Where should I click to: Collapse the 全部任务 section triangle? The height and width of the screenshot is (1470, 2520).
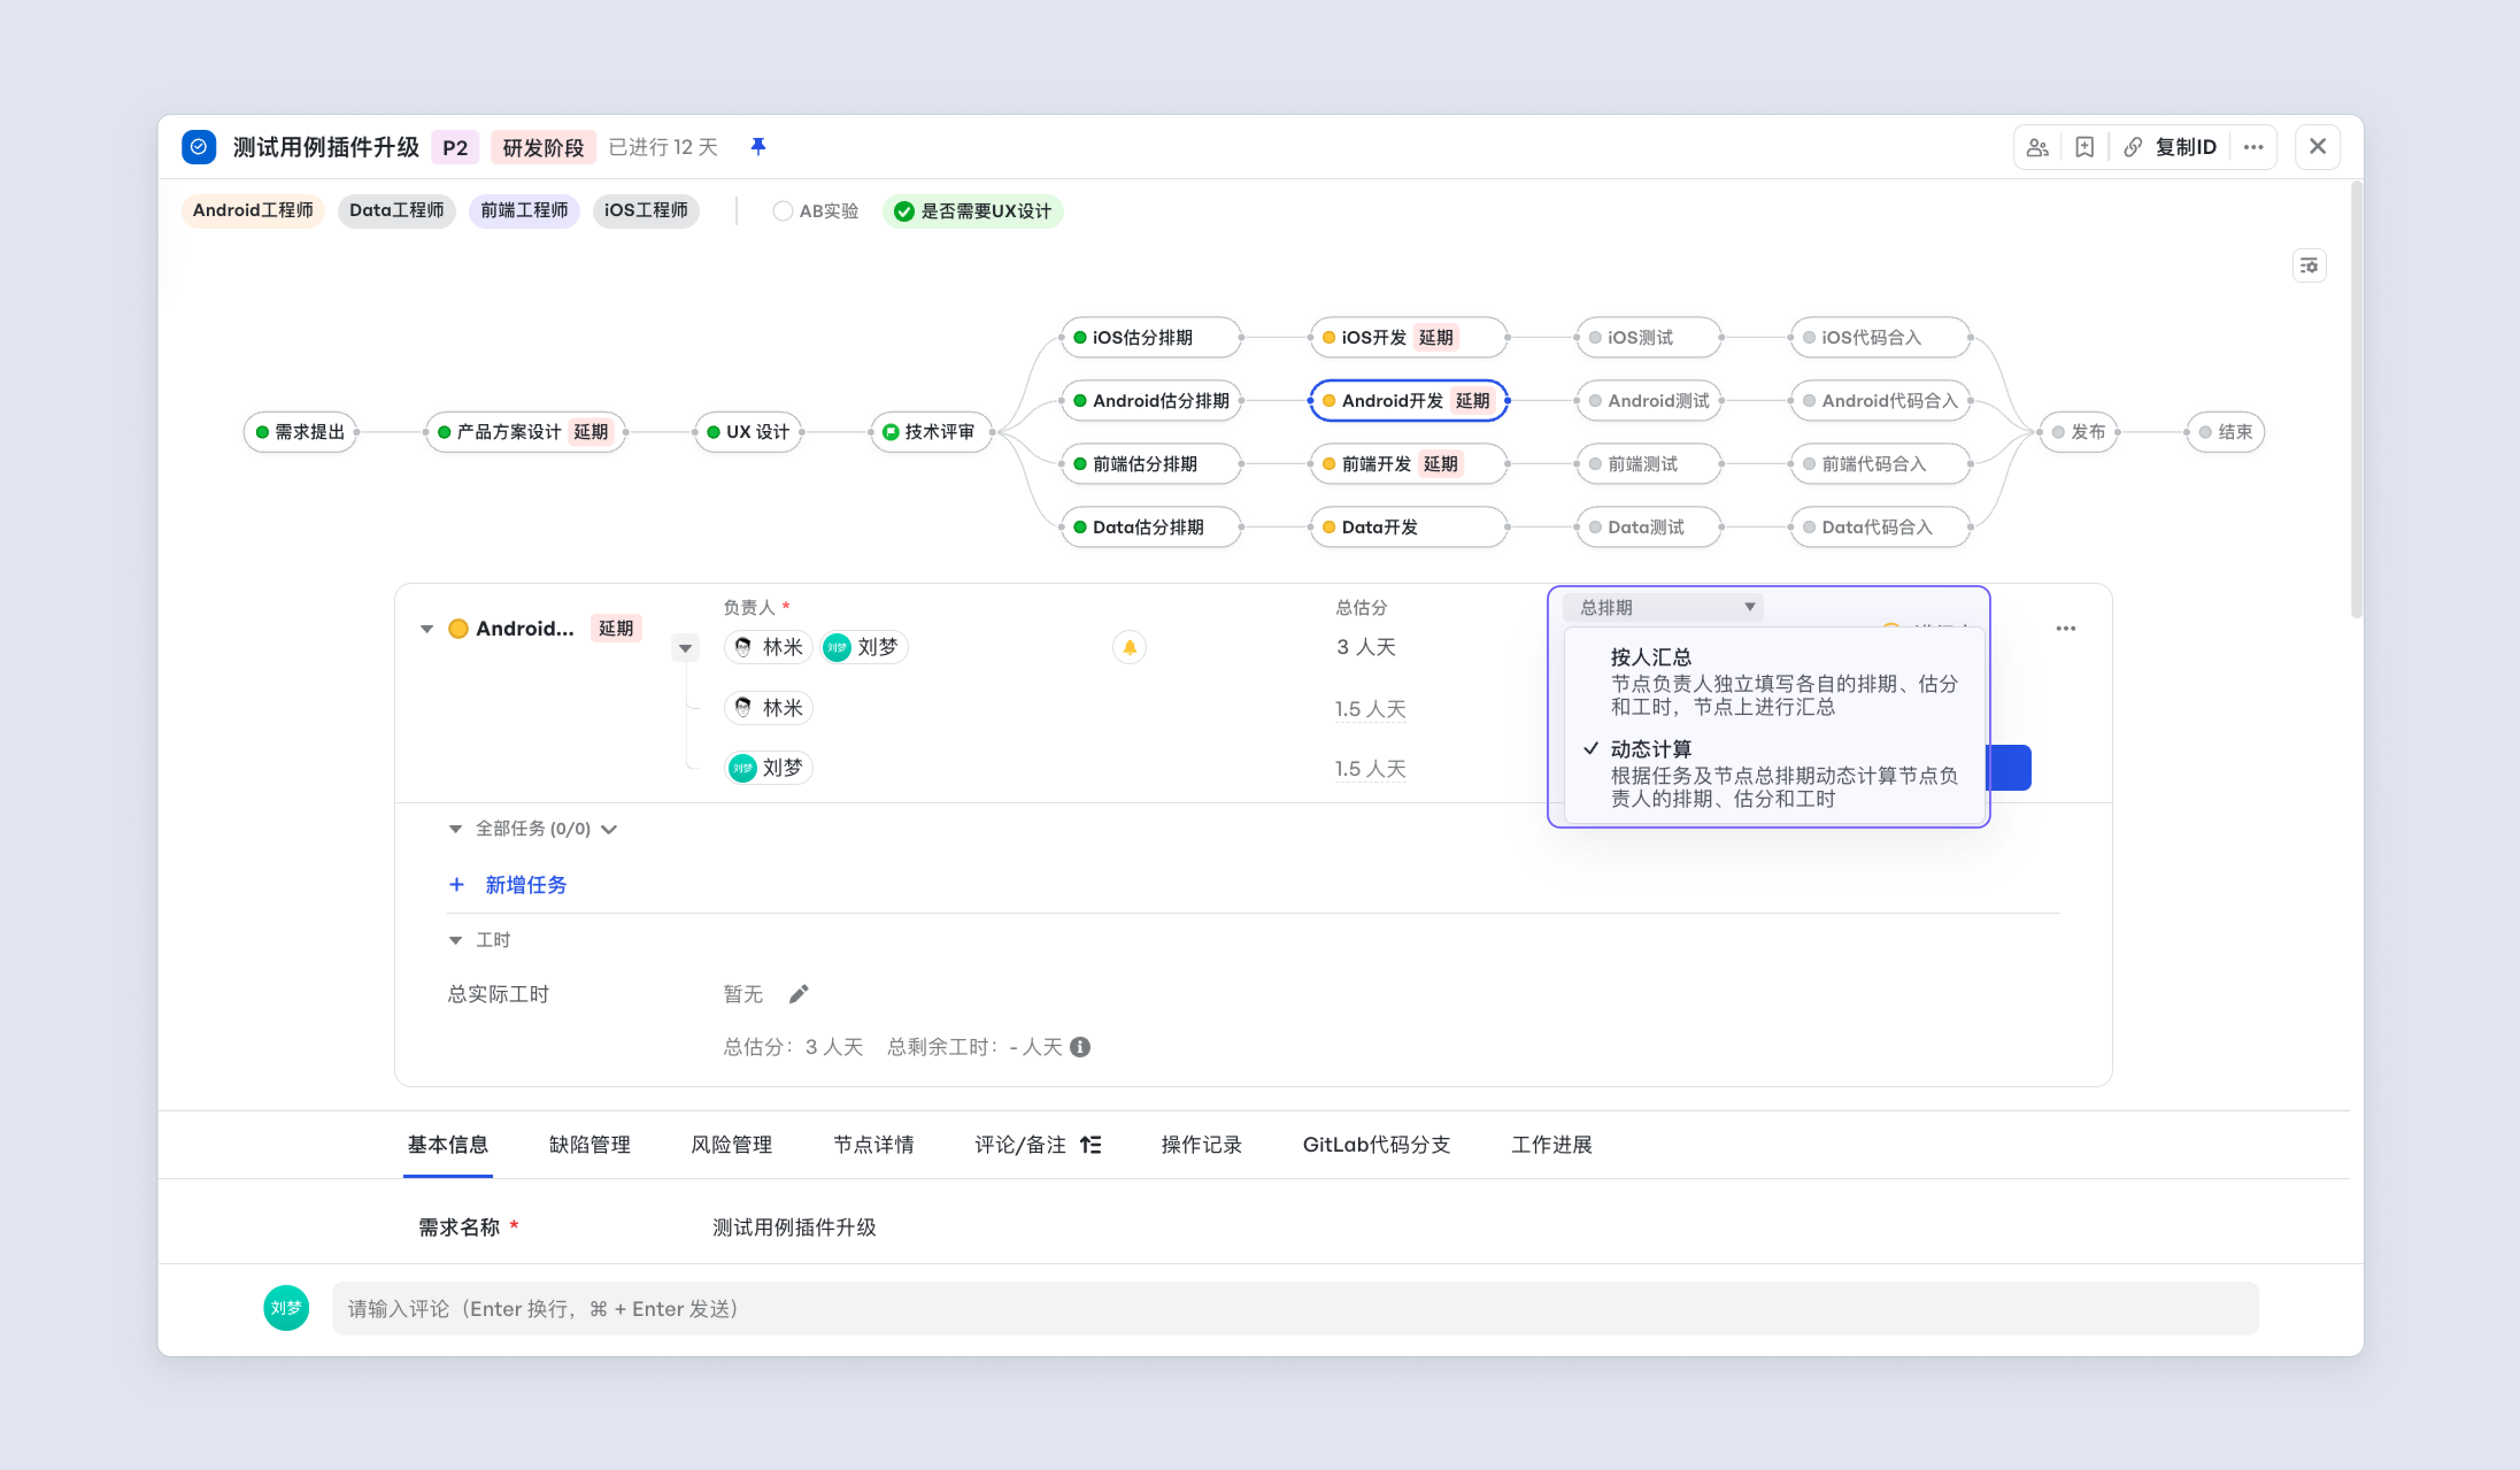point(456,829)
